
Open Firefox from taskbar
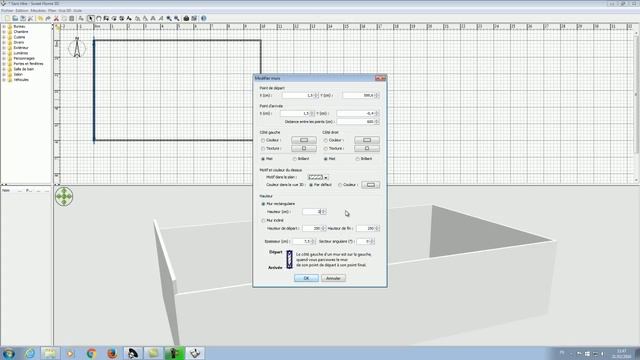(x=112, y=353)
